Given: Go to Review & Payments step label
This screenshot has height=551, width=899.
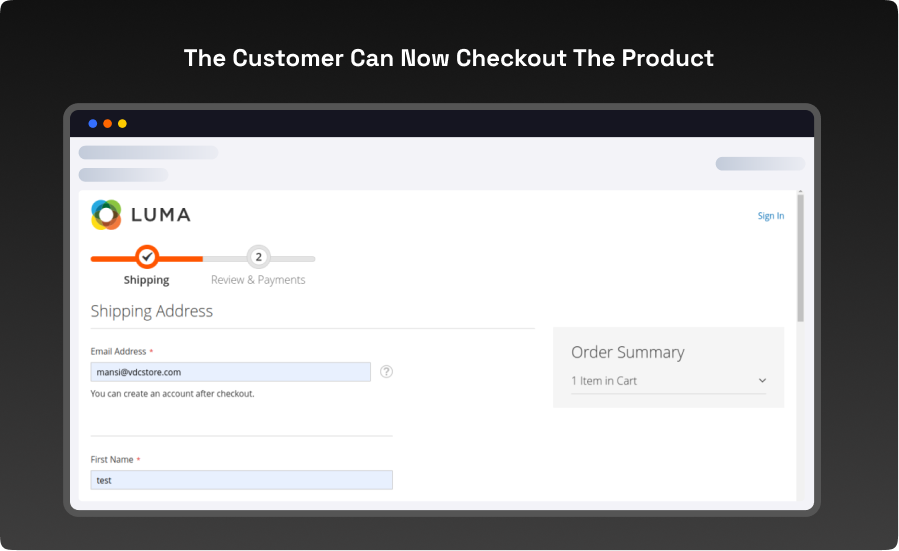Looking at the screenshot, I should [258, 280].
